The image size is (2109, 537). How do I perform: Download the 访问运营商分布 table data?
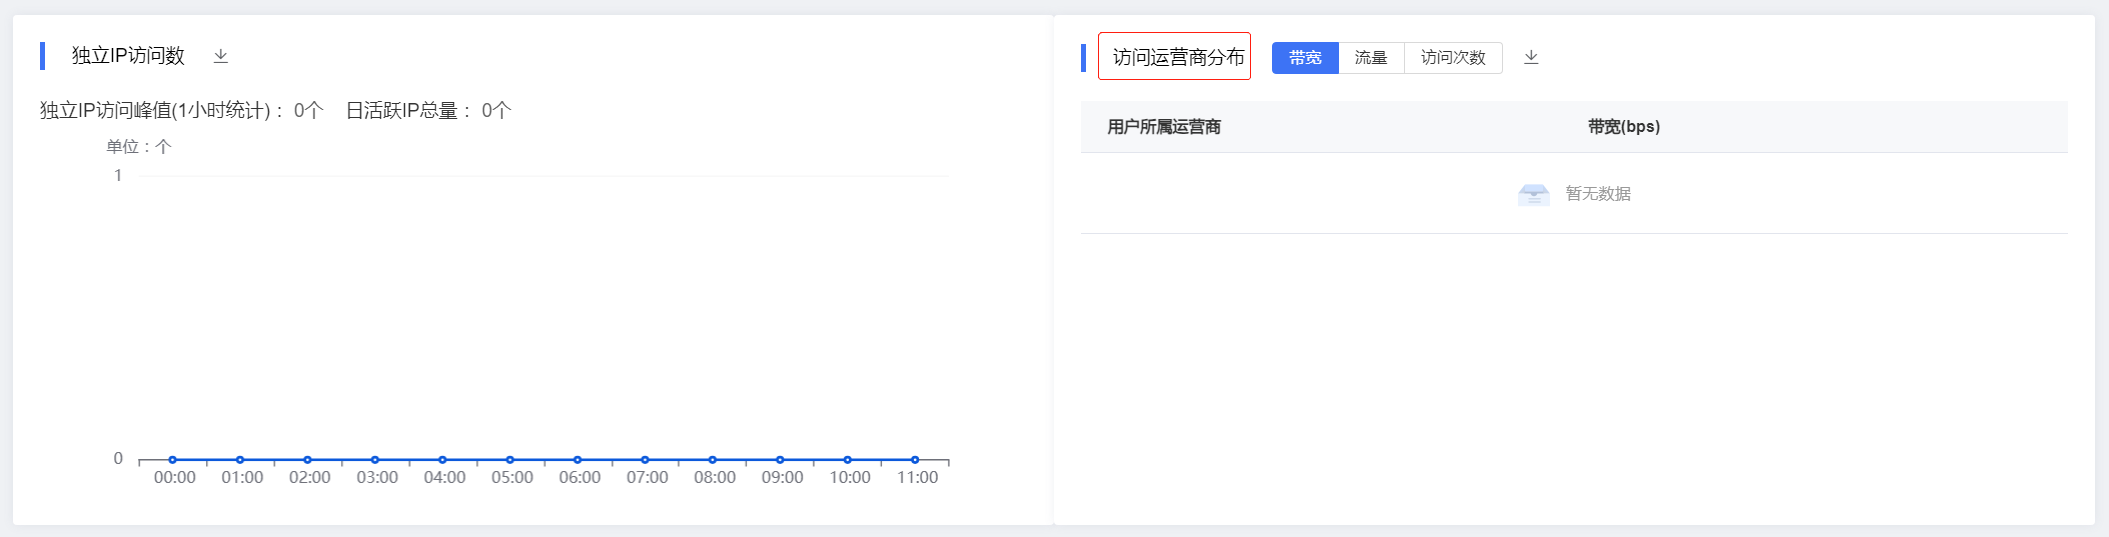[x=1531, y=57]
